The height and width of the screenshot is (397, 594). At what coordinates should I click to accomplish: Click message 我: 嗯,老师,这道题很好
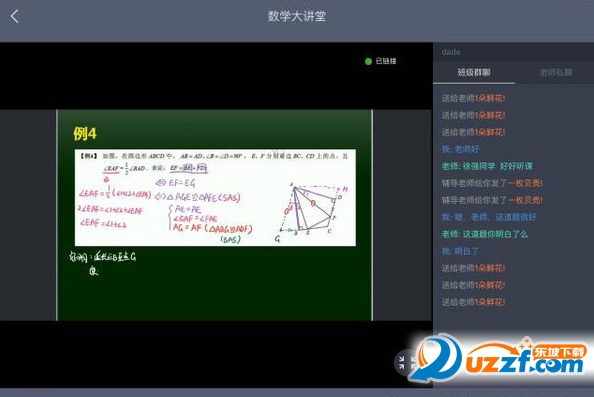tap(489, 217)
